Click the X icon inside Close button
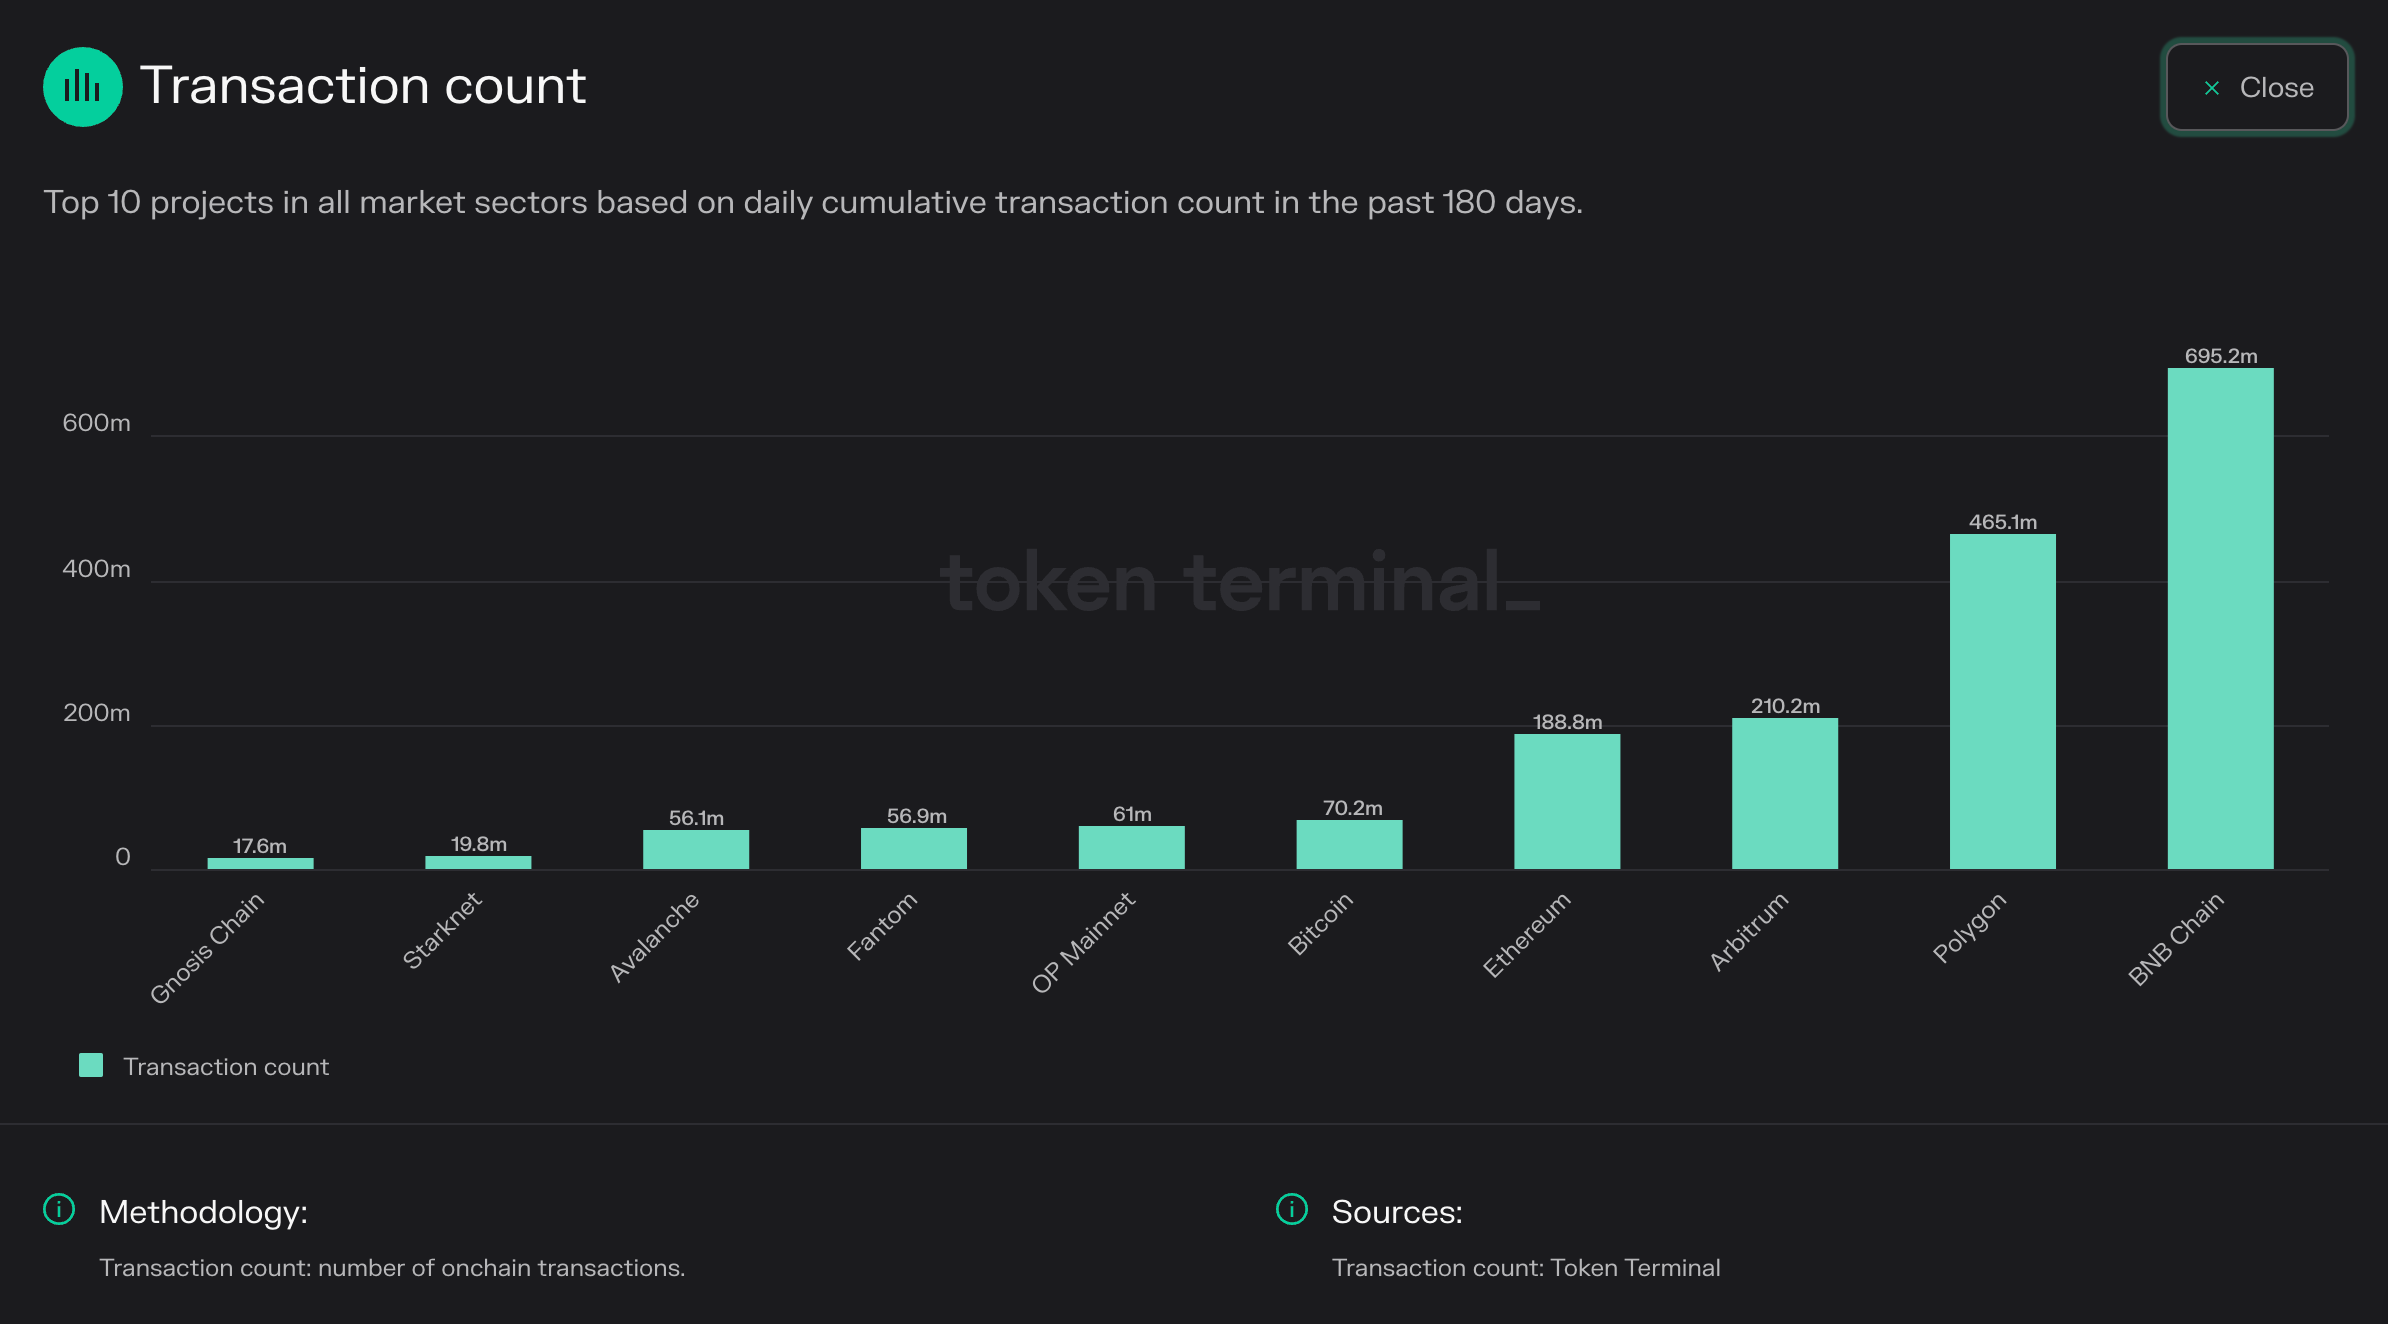The image size is (2388, 1324). click(2212, 88)
